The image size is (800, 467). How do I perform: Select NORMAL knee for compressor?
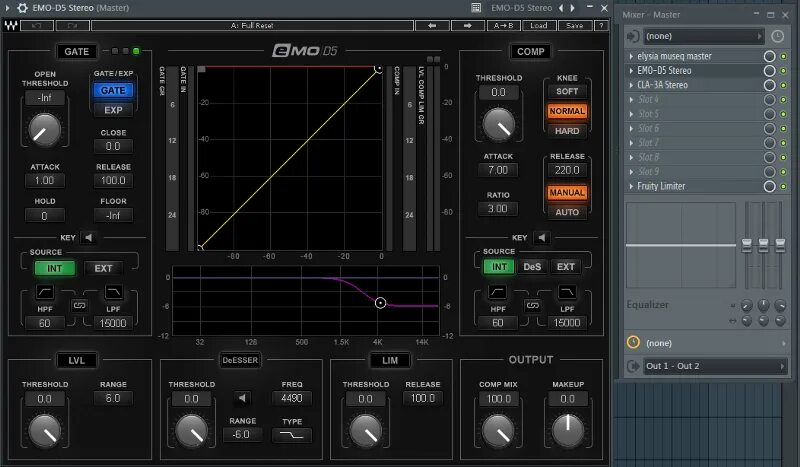567,111
